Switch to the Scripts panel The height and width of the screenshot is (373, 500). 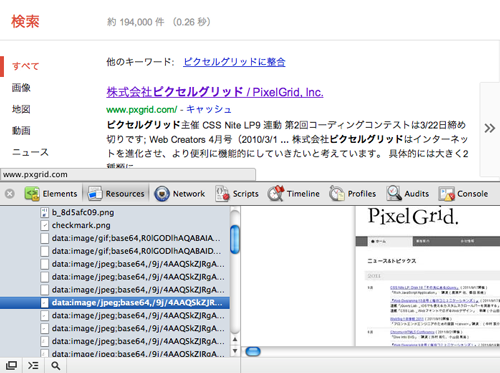[x=237, y=194]
